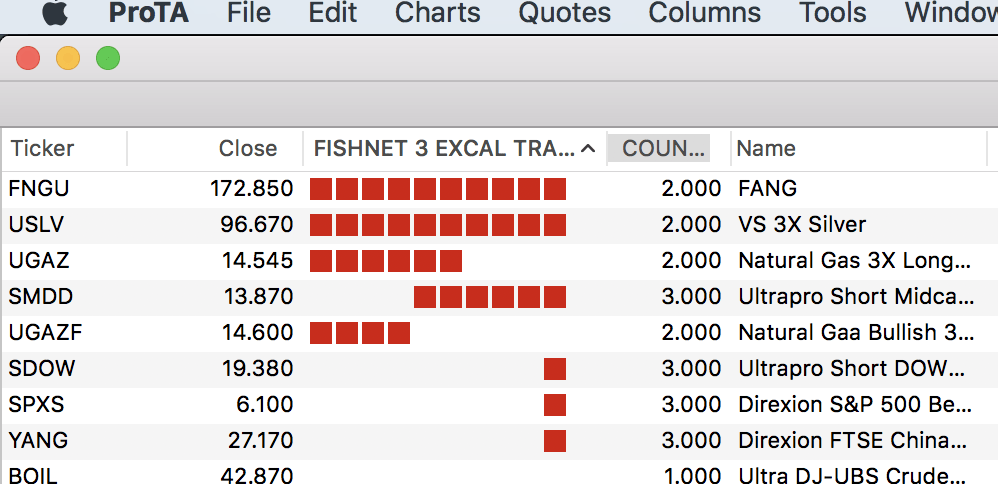Image resolution: width=998 pixels, height=484 pixels.
Task: Click SPXS's single red indicator square
Action: click(x=555, y=405)
